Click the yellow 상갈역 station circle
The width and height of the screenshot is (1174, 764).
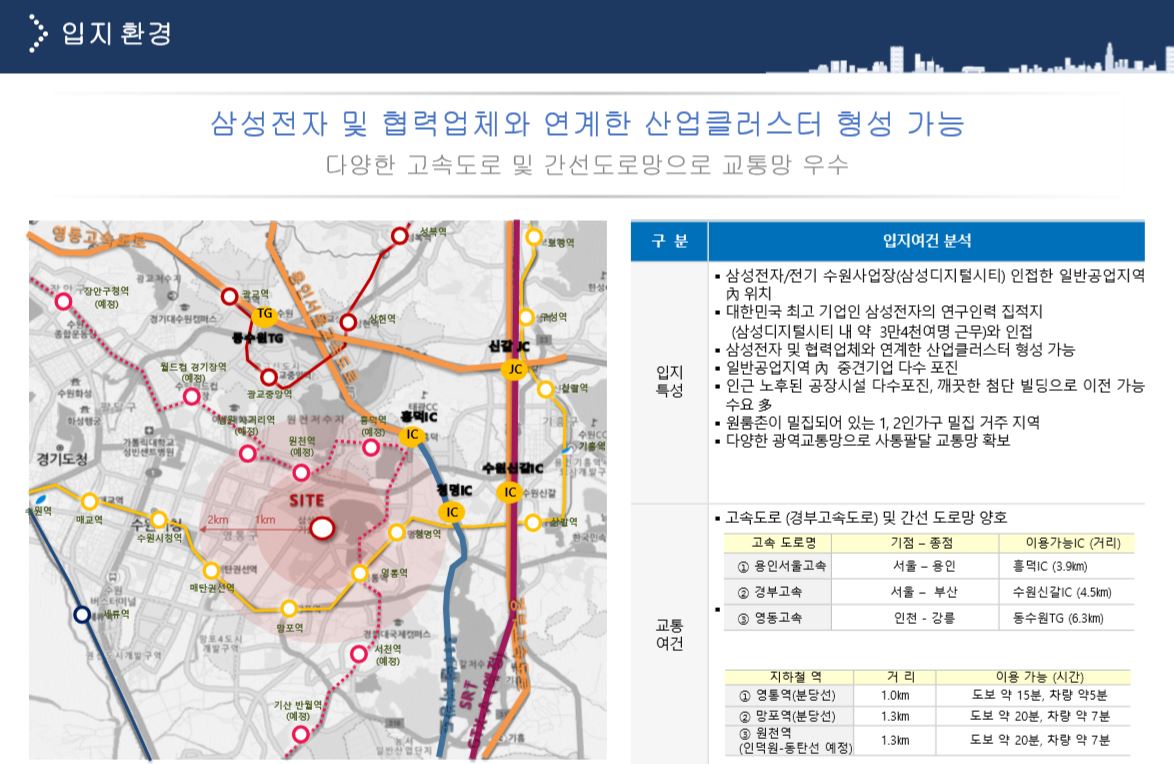tap(532, 523)
